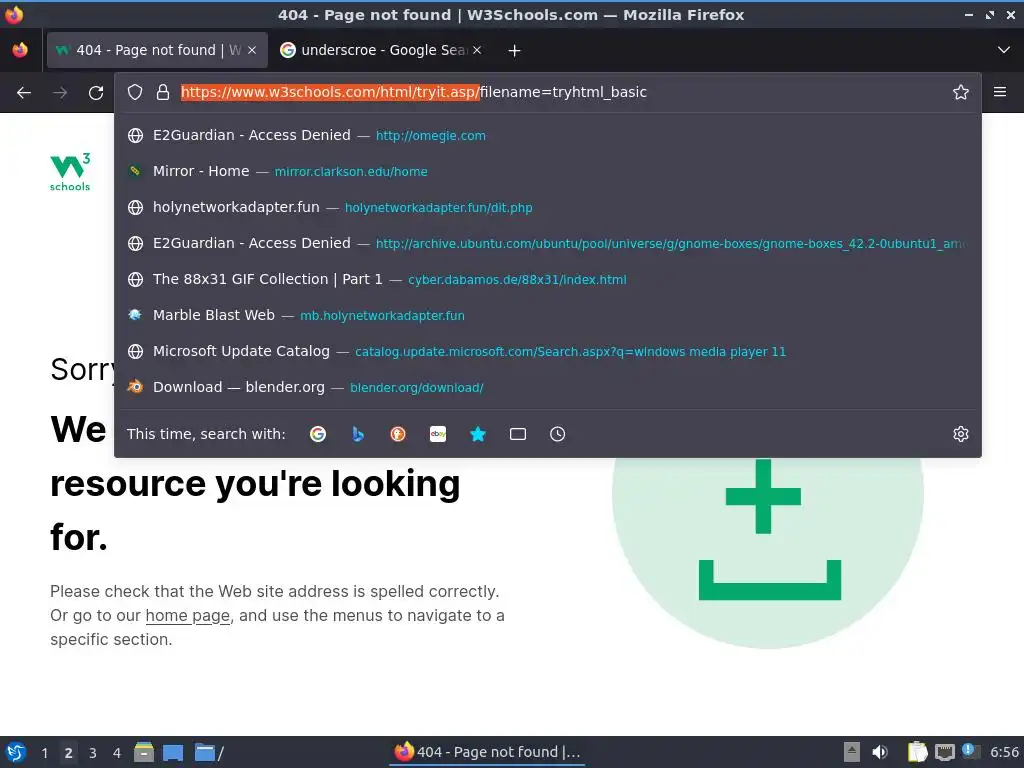Image resolution: width=1024 pixels, height=768 pixels.
Task: Click the blue desktop icon in the taskbar
Action: pos(173,752)
